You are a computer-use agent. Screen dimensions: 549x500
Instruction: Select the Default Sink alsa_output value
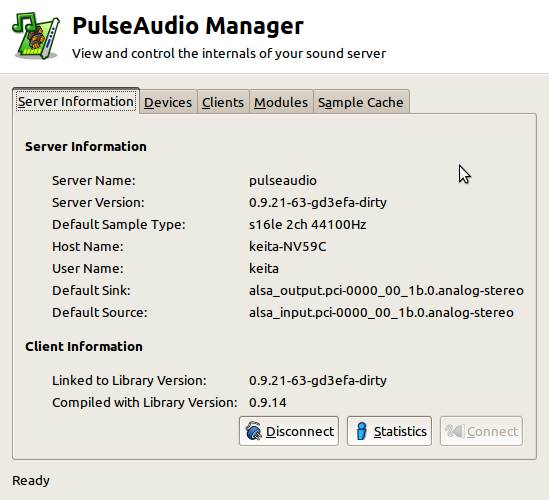(x=387, y=291)
